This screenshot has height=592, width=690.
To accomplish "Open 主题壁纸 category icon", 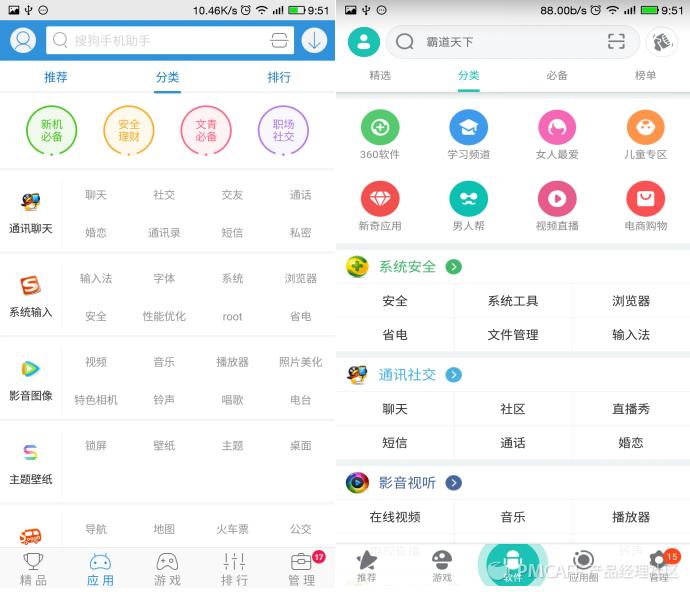I will point(30,452).
